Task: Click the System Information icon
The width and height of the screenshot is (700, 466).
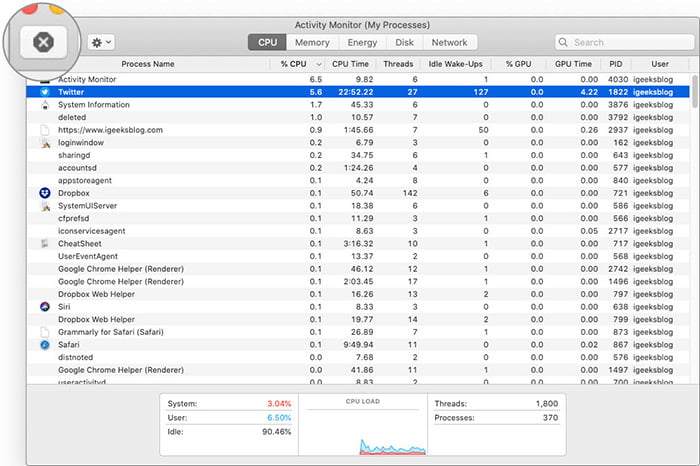Action: point(45,105)
